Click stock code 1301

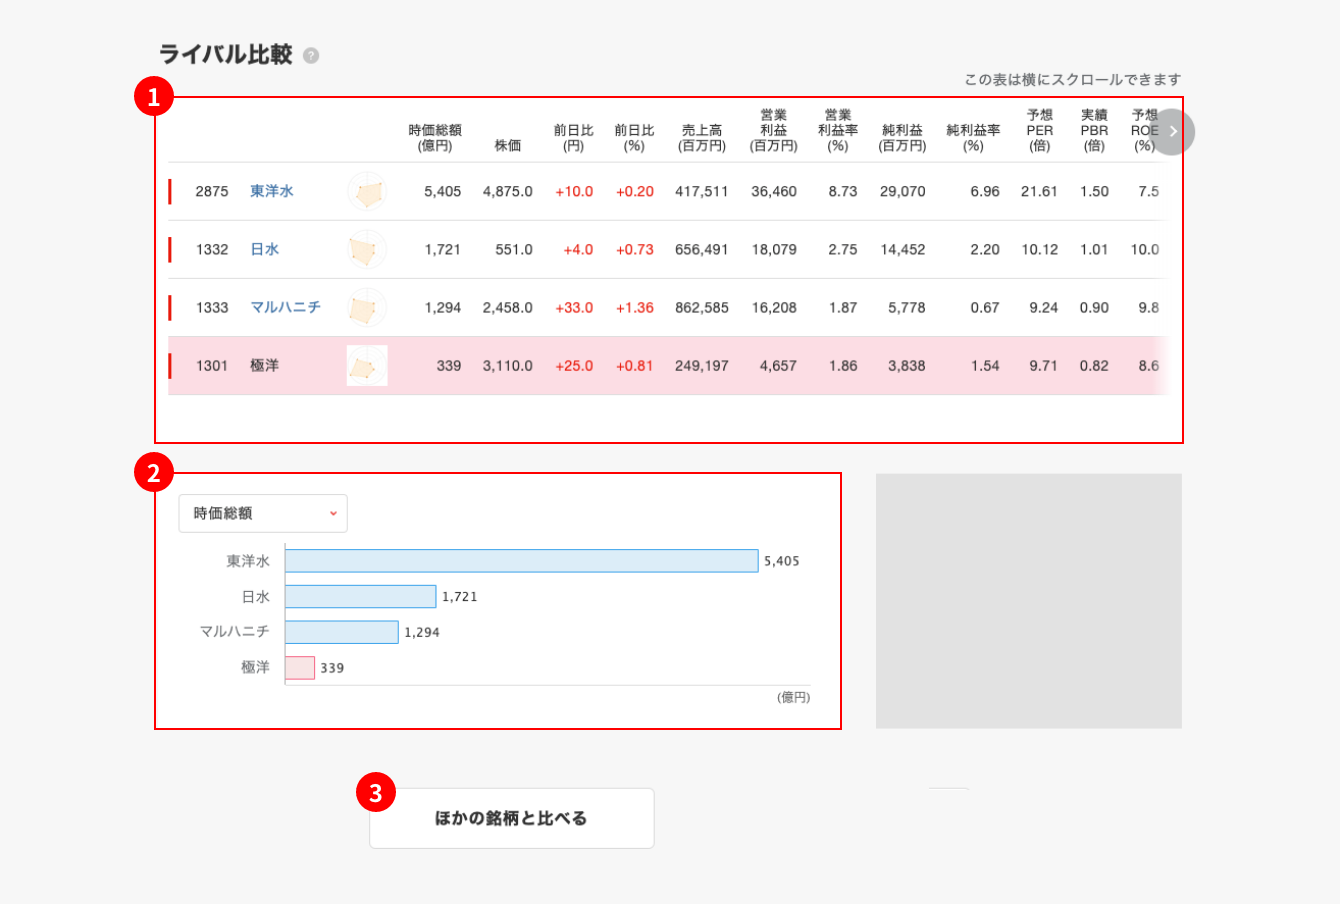[x=212, y=365]
